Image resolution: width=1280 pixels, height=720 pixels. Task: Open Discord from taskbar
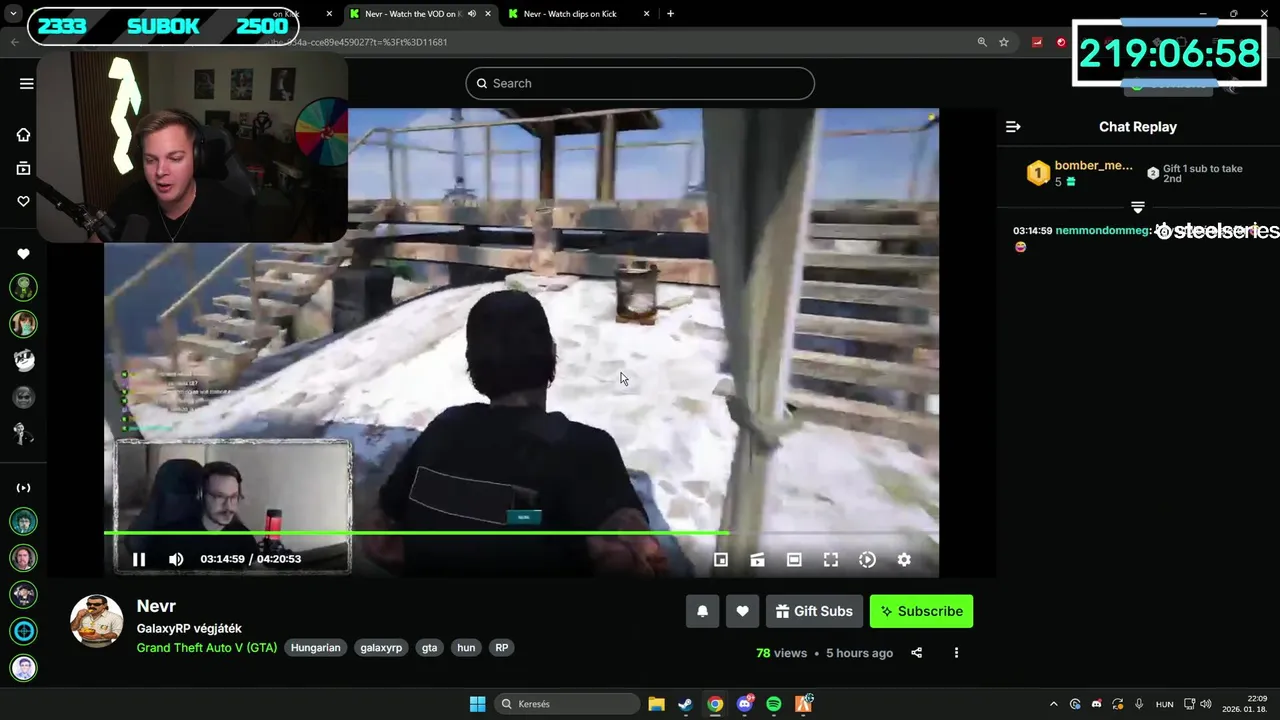tap(744, 704)
